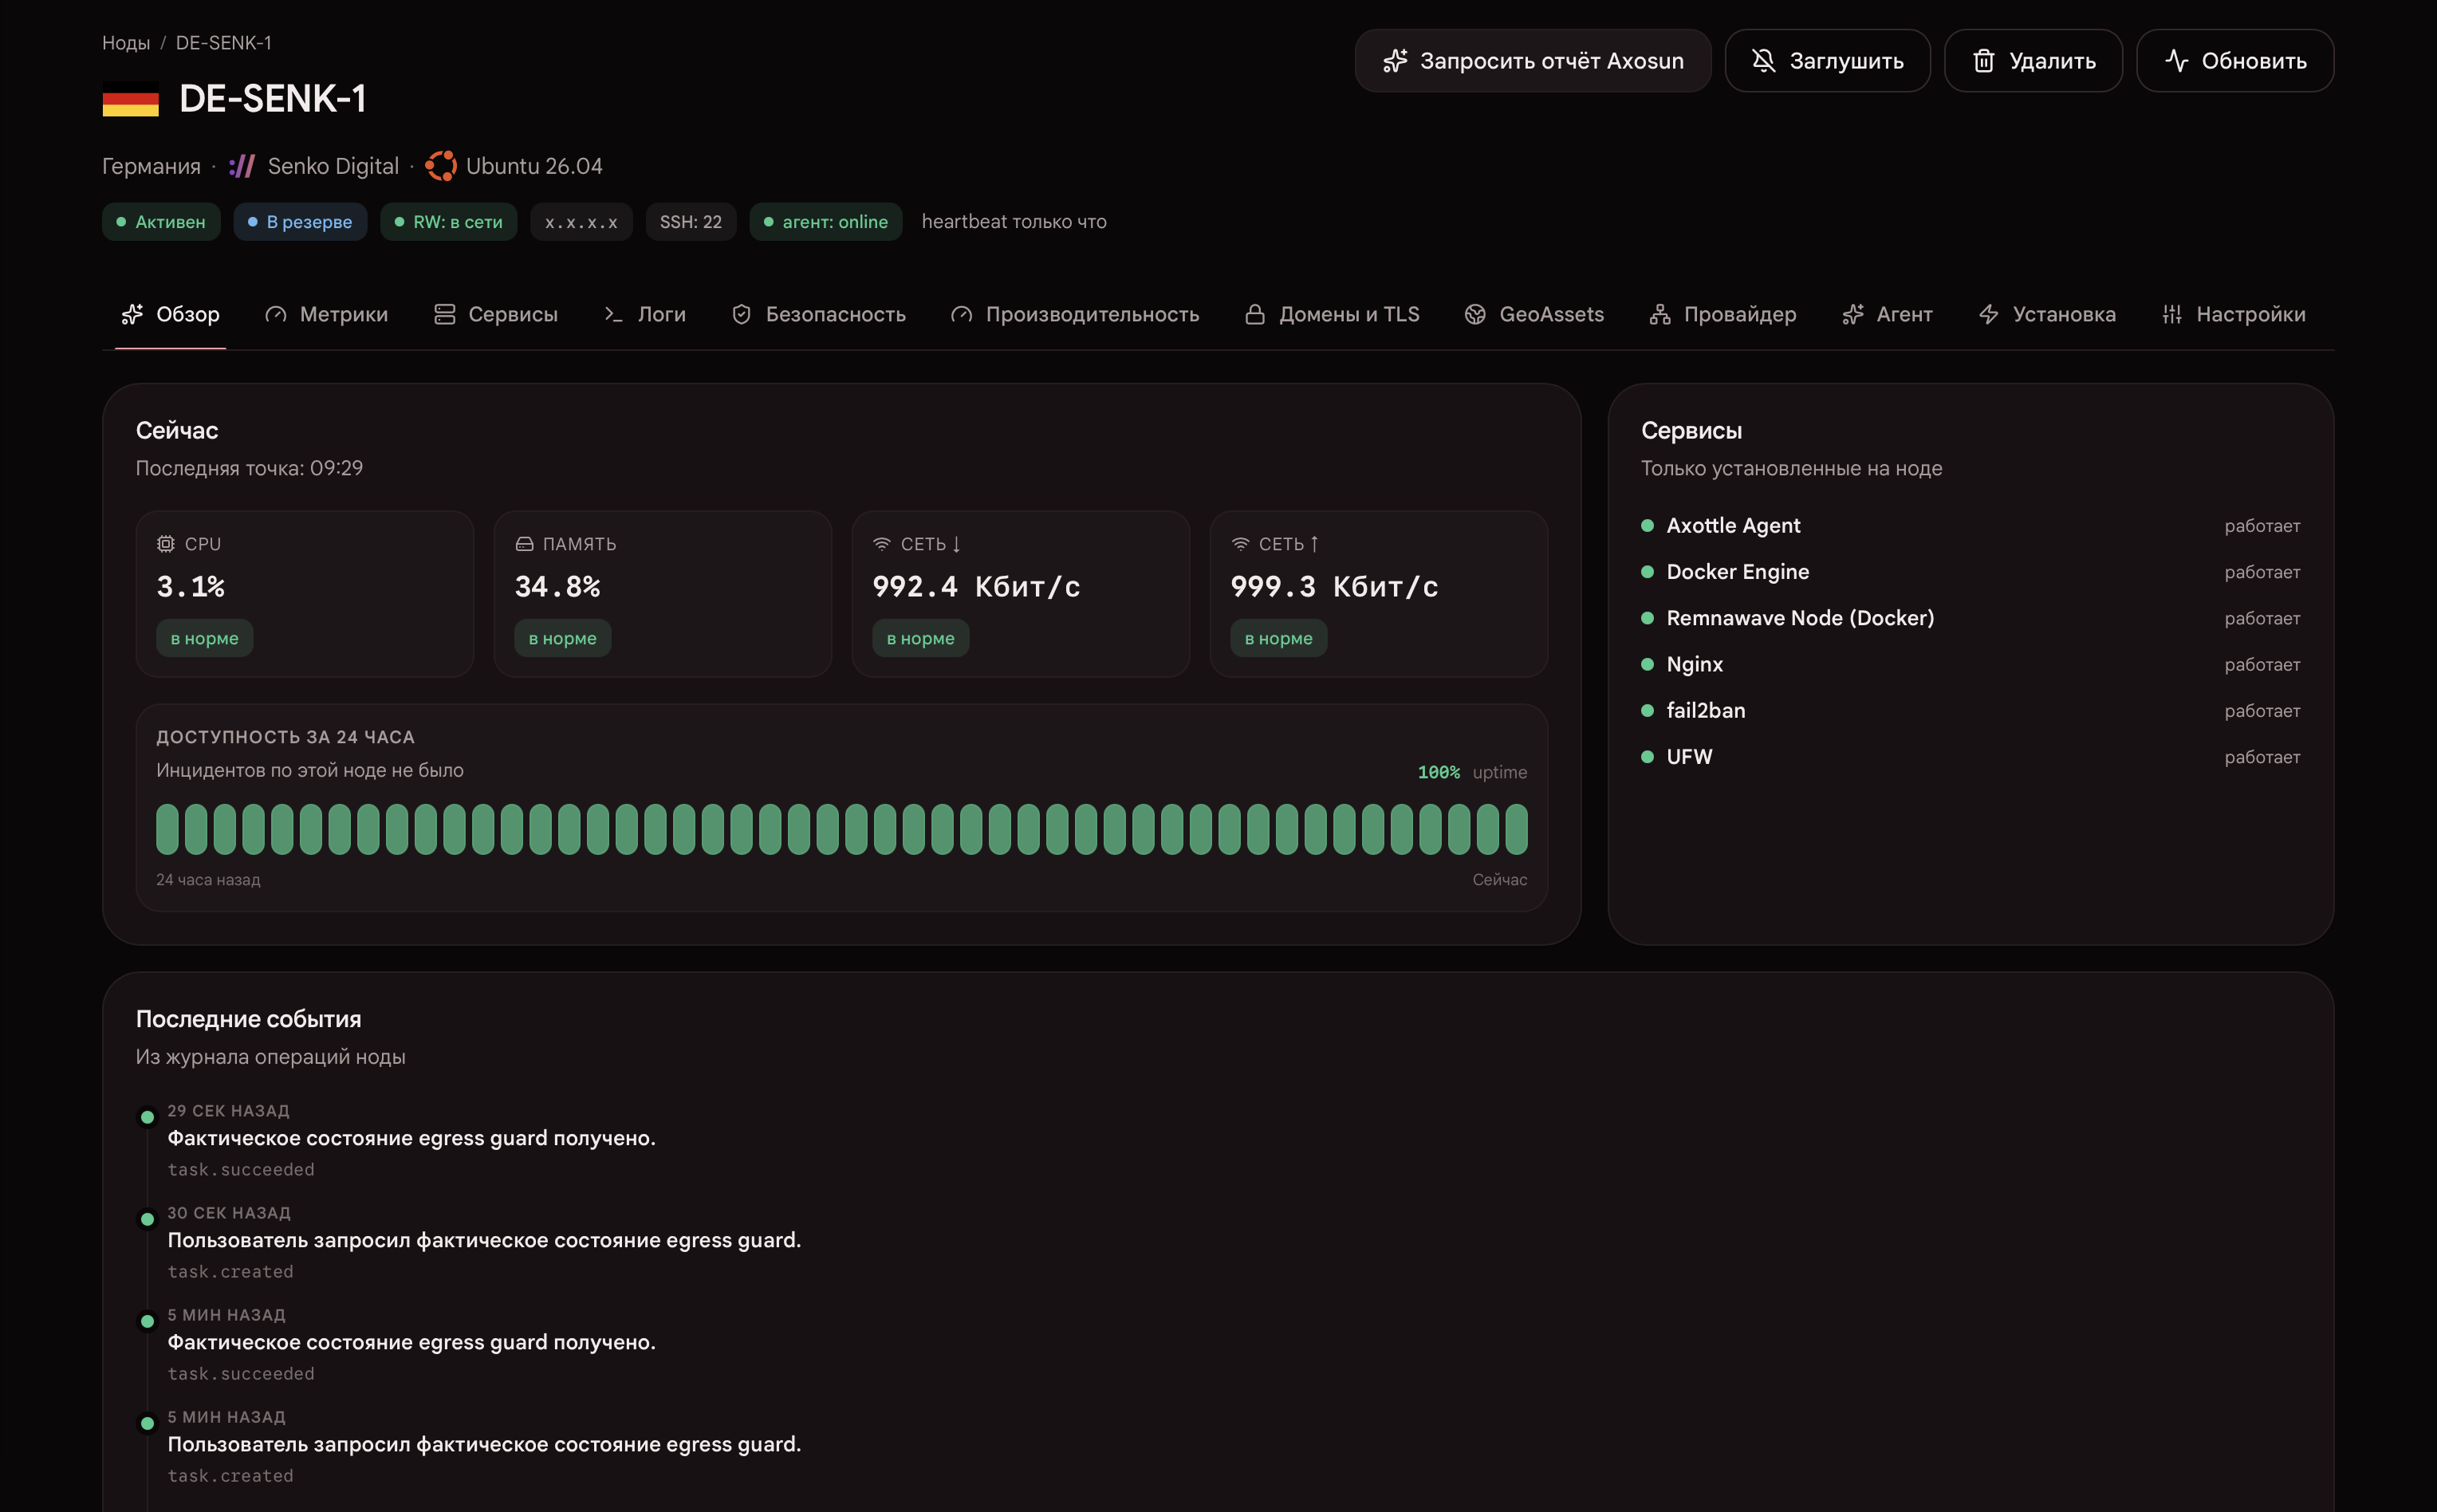Image resolution: width=2437 pixels, height=1512 pixels.
Task: Refresh data with Обновить
Action: tap(2236, 61)
